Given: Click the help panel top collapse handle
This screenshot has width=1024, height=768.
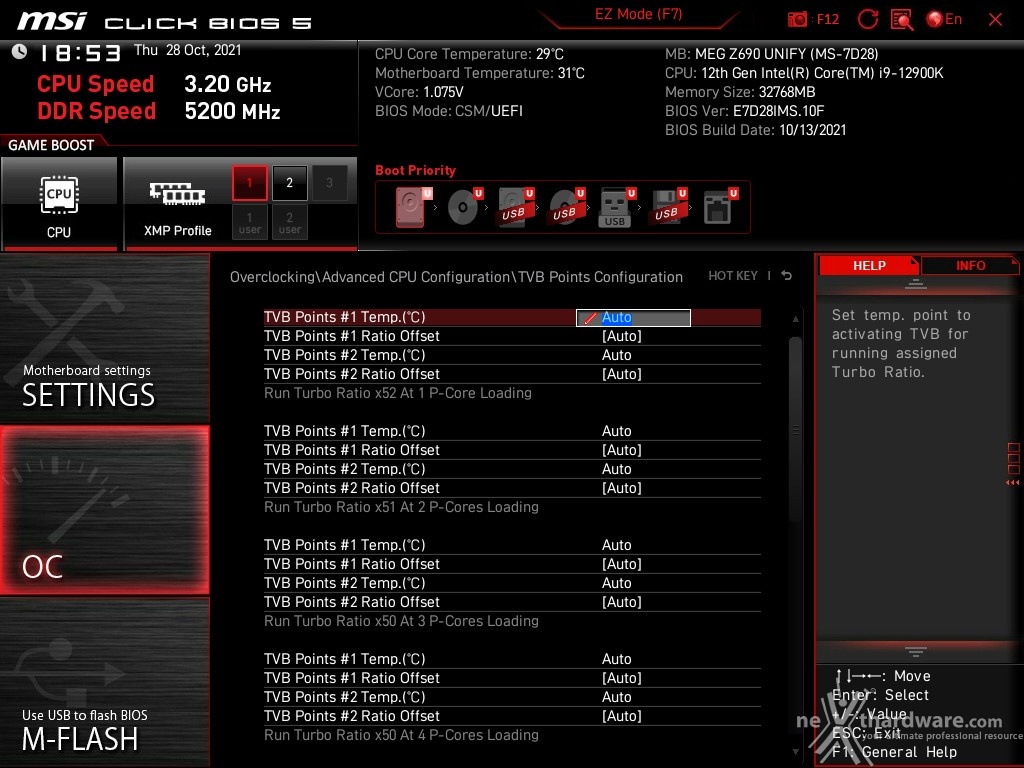Looking at the screenshot, I should [x=916, y=283].
